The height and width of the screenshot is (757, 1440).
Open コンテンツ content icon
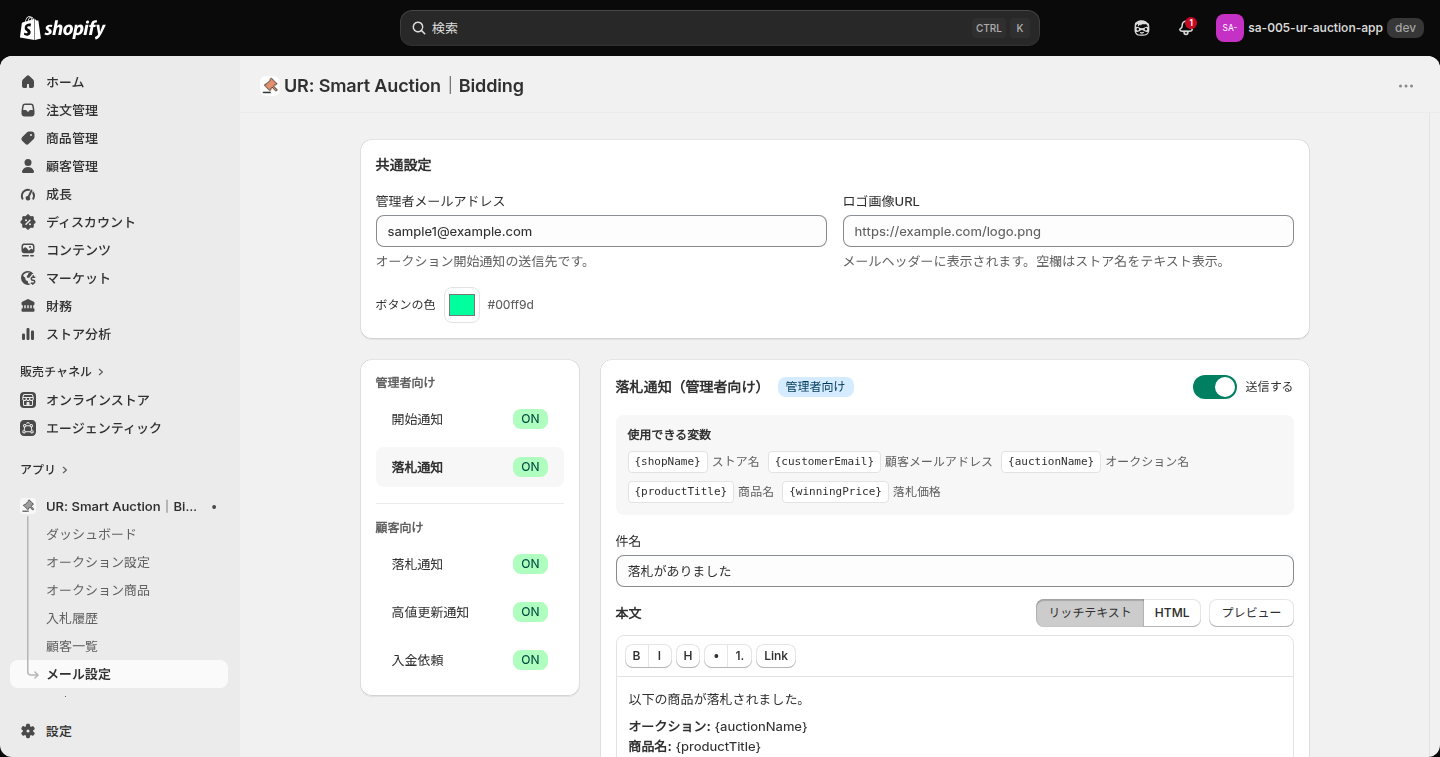pyautogui.click(x=28, y=250)
